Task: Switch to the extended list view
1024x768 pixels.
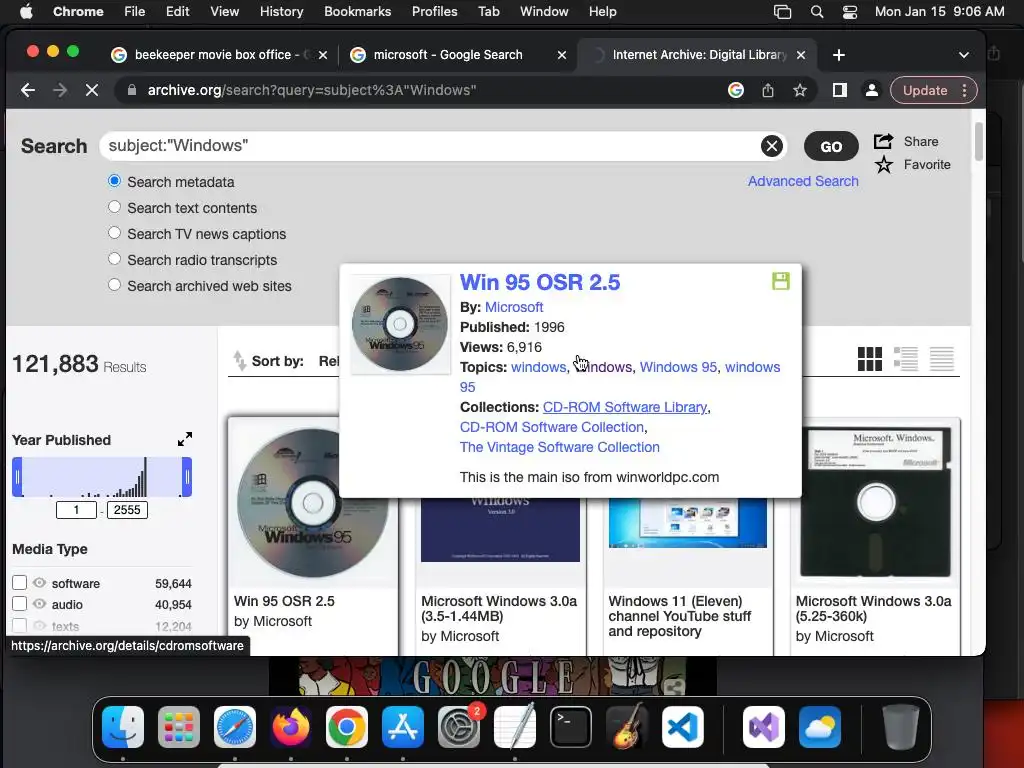Action: click(x=906, y=359)
